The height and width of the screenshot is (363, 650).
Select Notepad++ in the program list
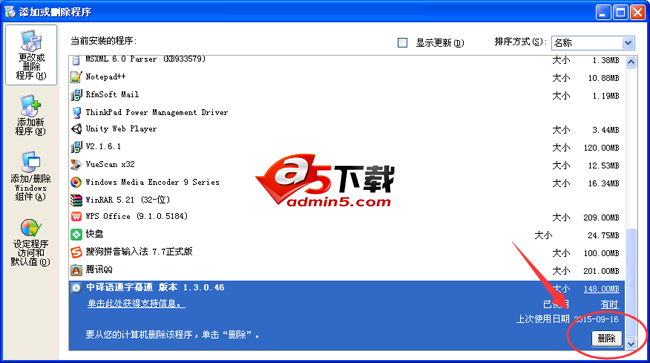pyautogui.click(x=347, y=77)
